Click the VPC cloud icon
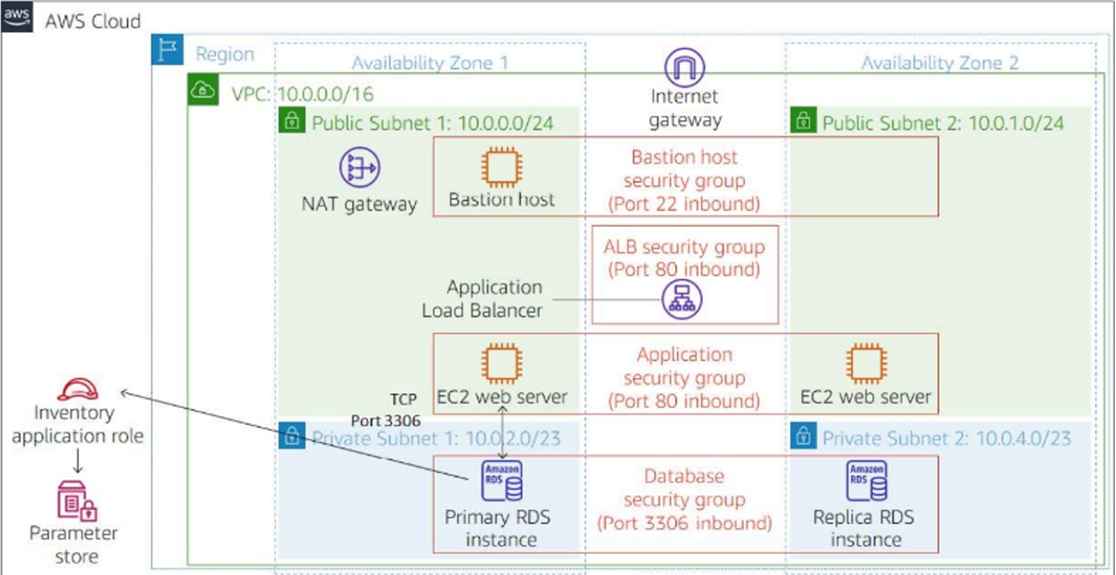 point(203,91)
